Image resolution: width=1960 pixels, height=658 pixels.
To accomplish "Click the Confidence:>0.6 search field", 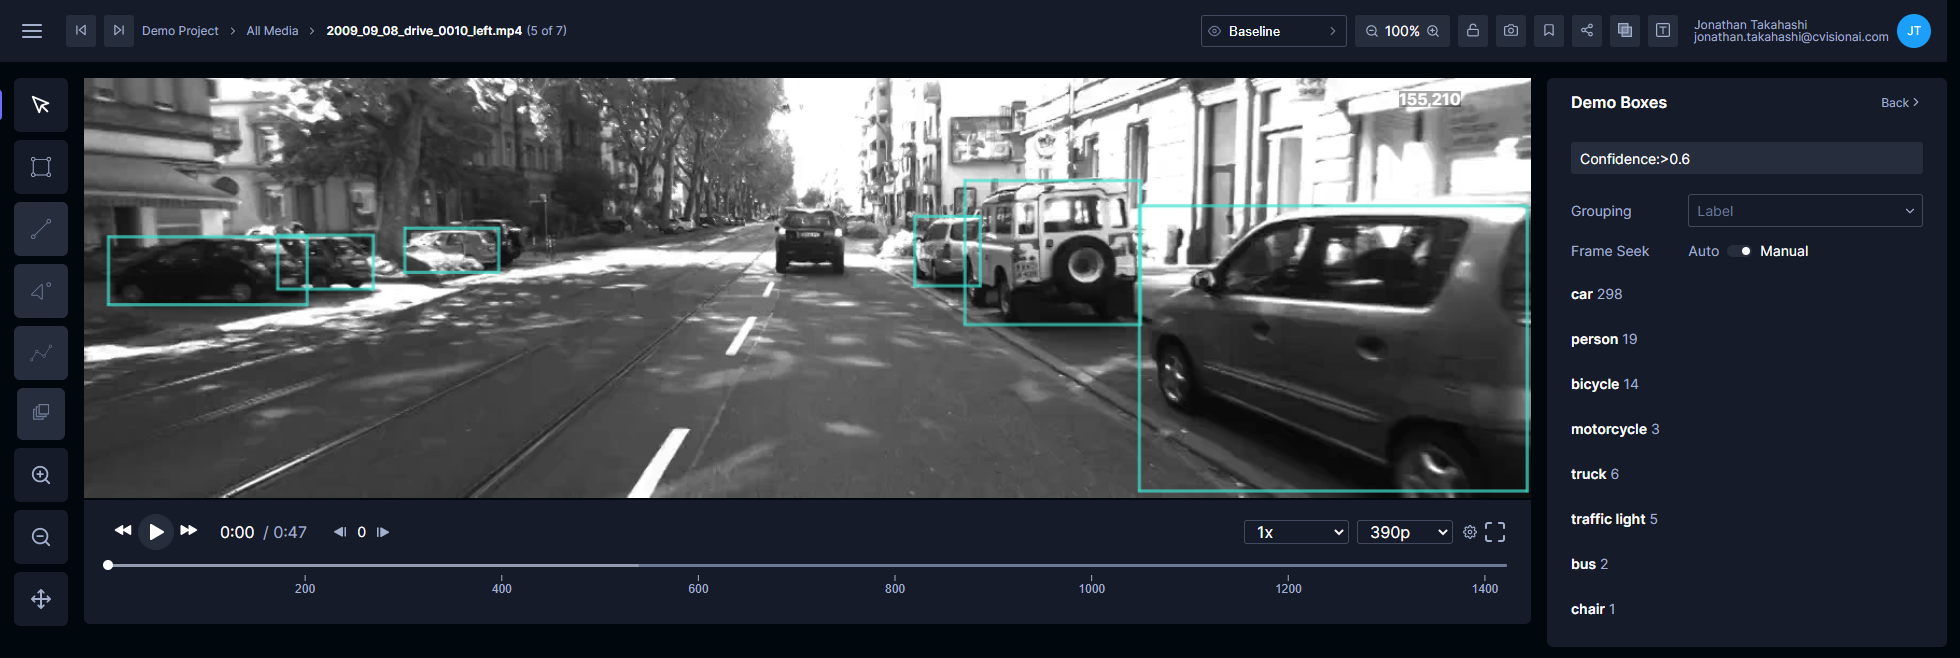I will (x=1746, y=159).
